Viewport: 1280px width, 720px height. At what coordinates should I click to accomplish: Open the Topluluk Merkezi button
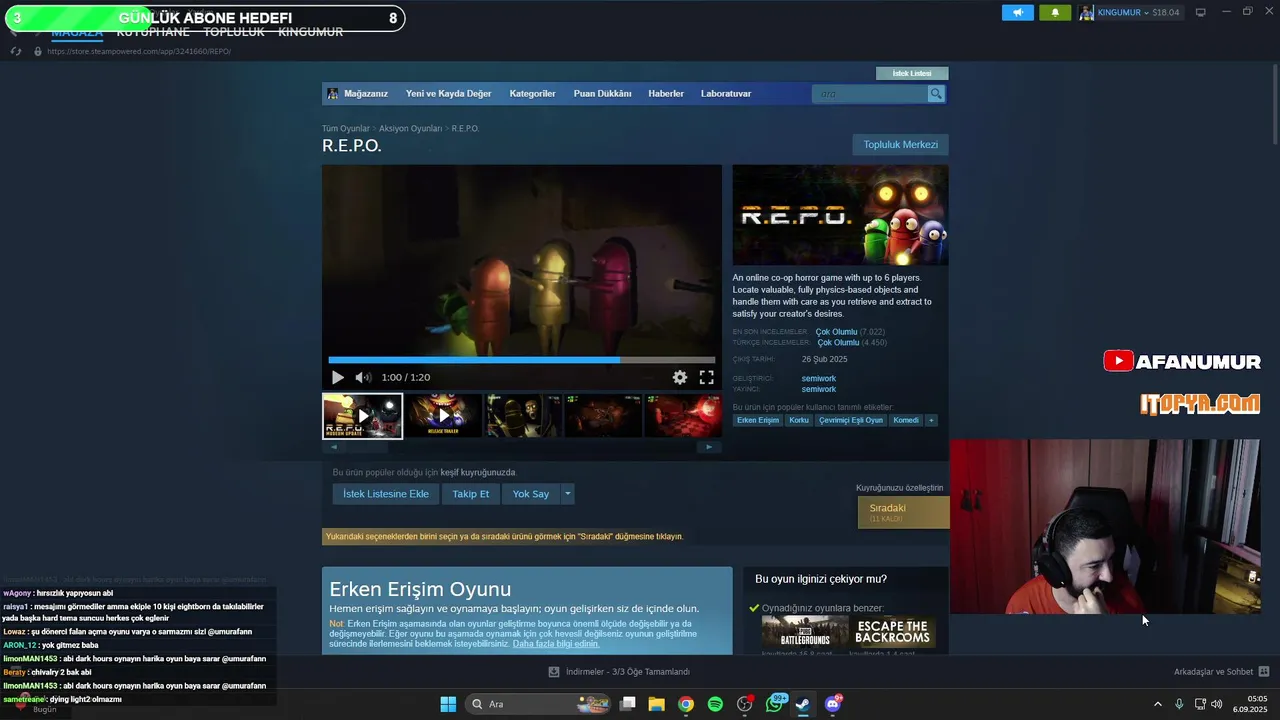pos(900,144)
